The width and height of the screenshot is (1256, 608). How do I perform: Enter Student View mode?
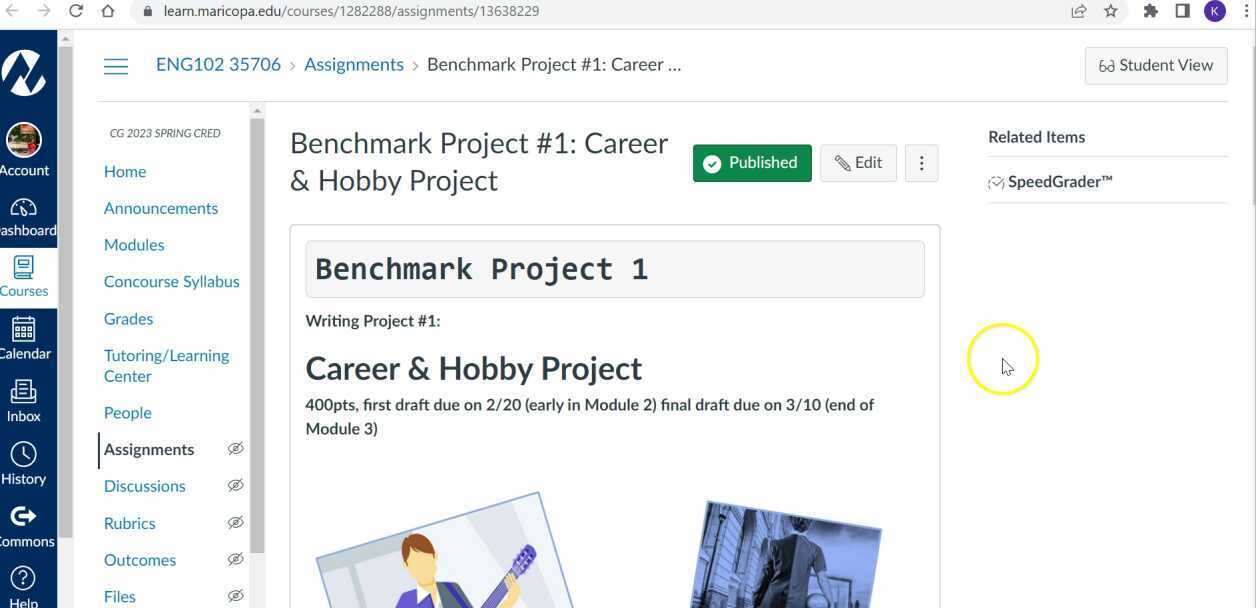(x=1155, y=65)
